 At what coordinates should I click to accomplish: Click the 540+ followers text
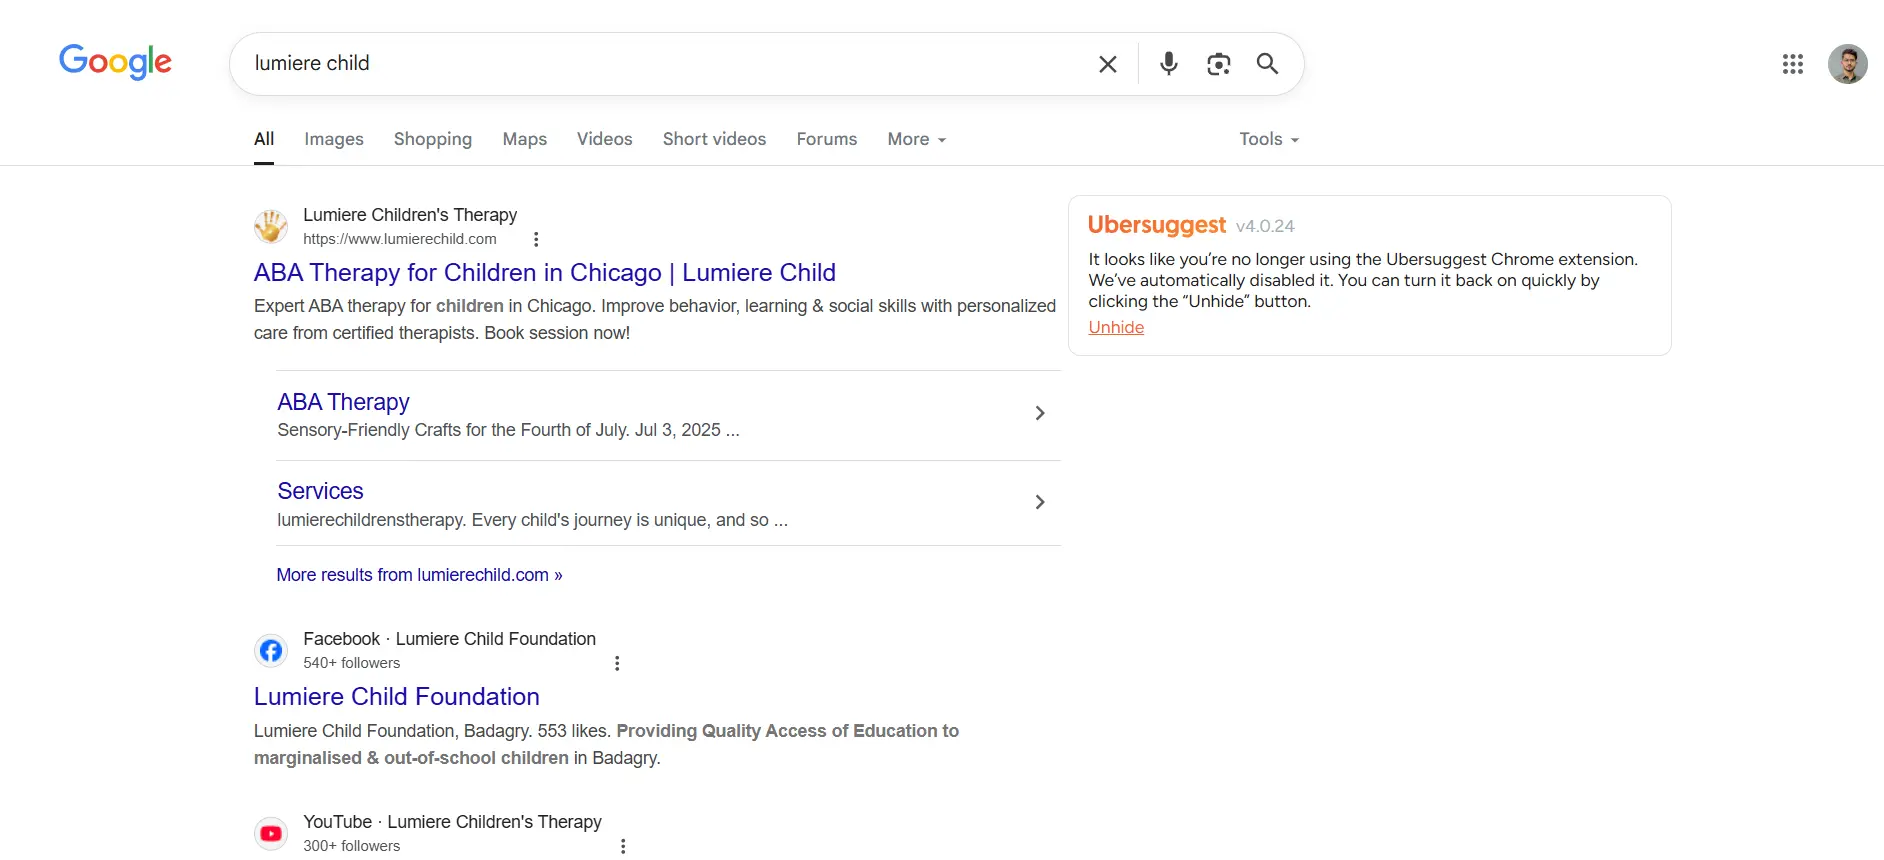[x=351, y=663]
